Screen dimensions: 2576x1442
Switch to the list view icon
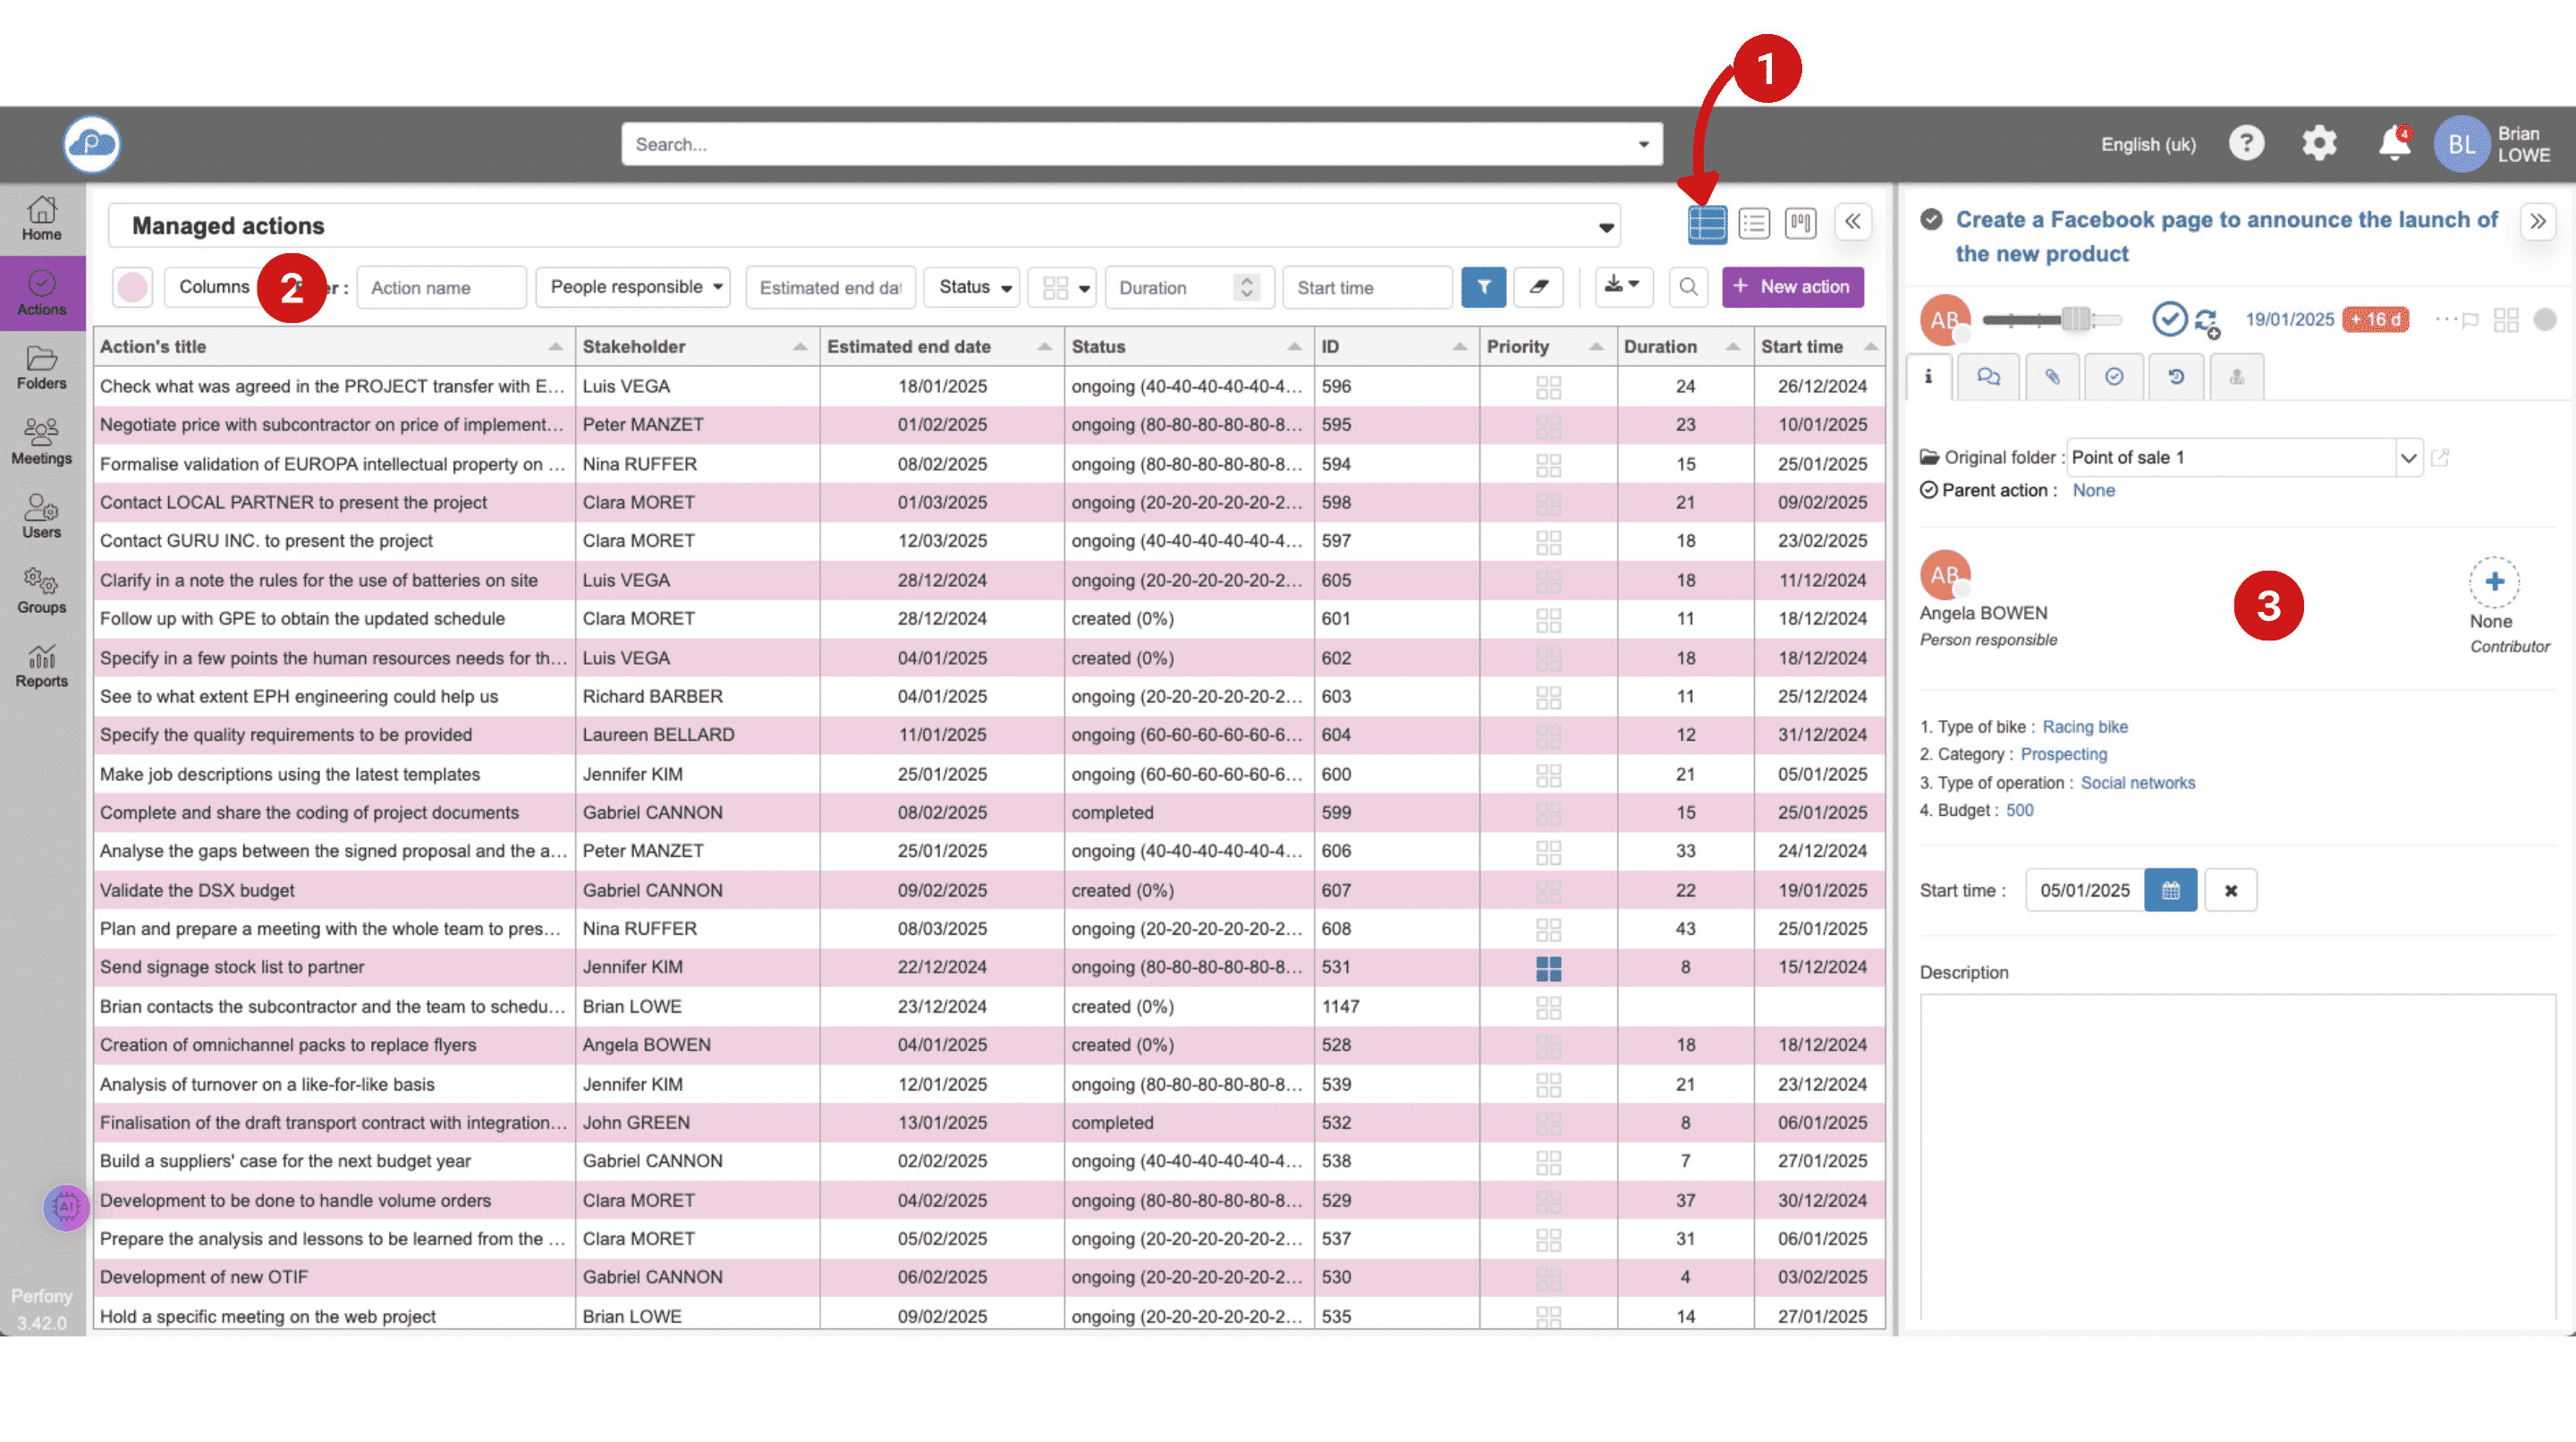[x=1753, y=223]
